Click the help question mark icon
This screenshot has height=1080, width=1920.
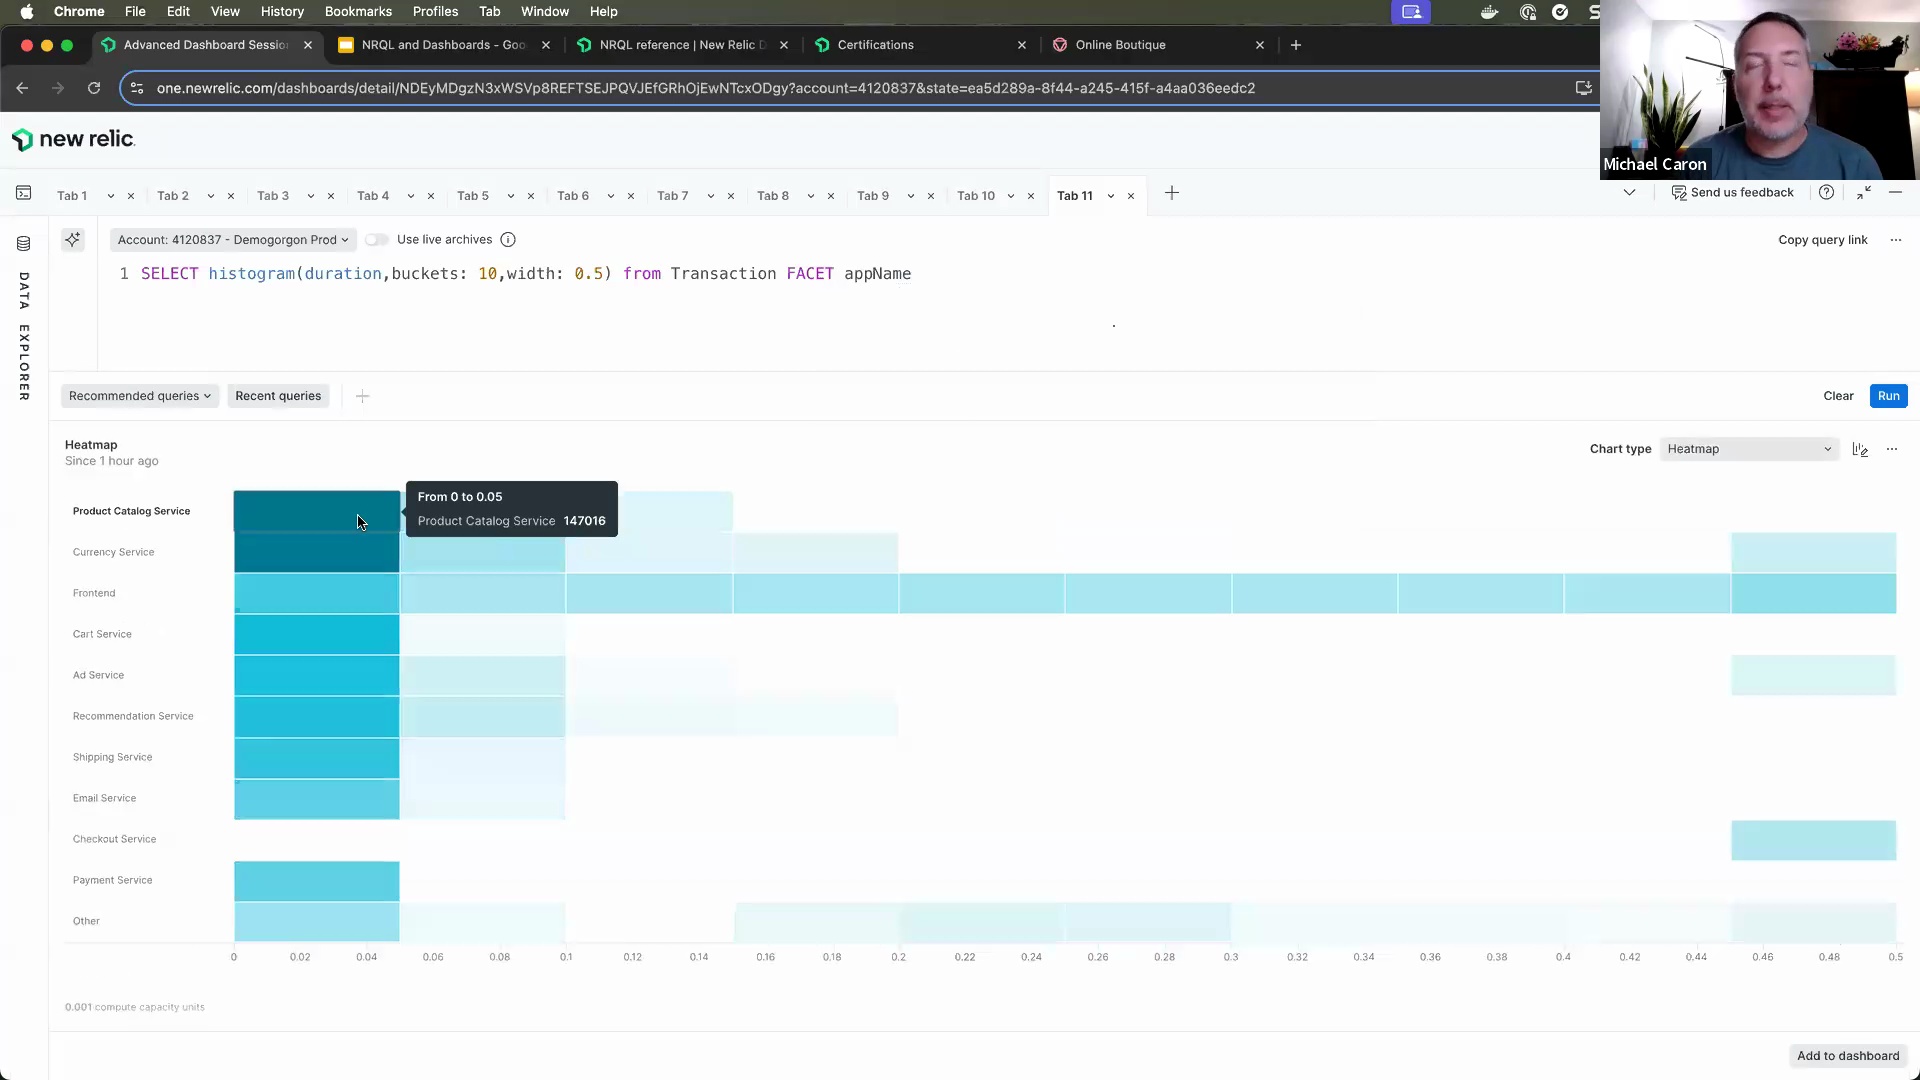[x=1826, y=193]
